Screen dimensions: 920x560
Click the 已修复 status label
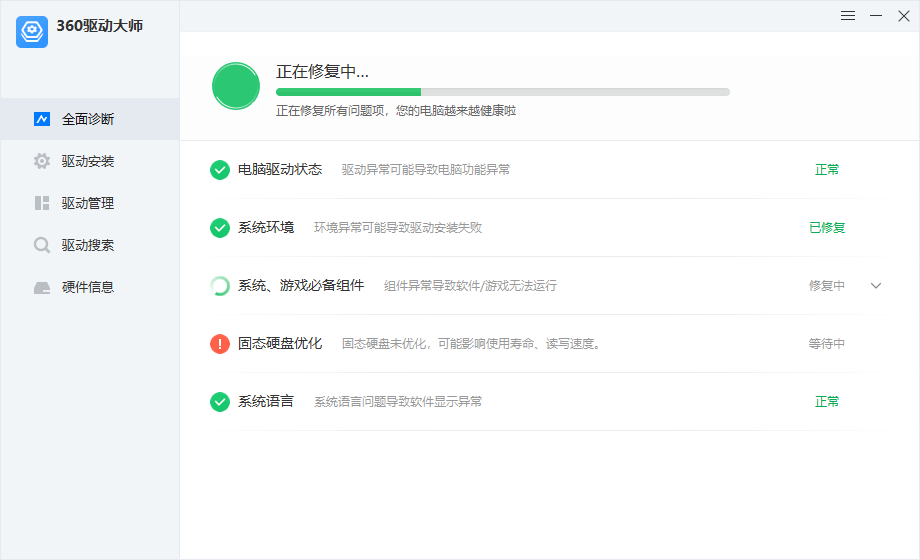coord(827,228)
